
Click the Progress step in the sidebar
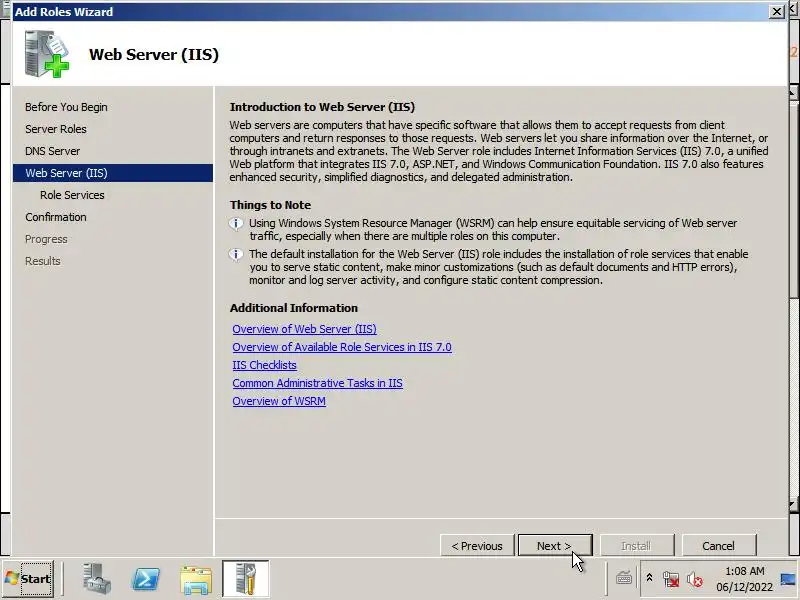click(46, 239)
